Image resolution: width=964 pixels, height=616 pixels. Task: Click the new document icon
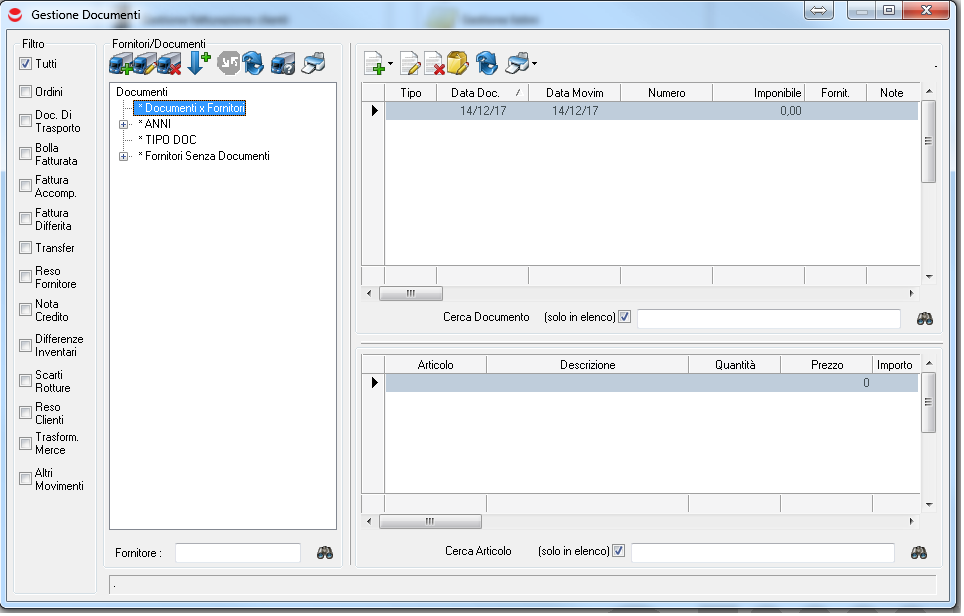coord(374,65)
